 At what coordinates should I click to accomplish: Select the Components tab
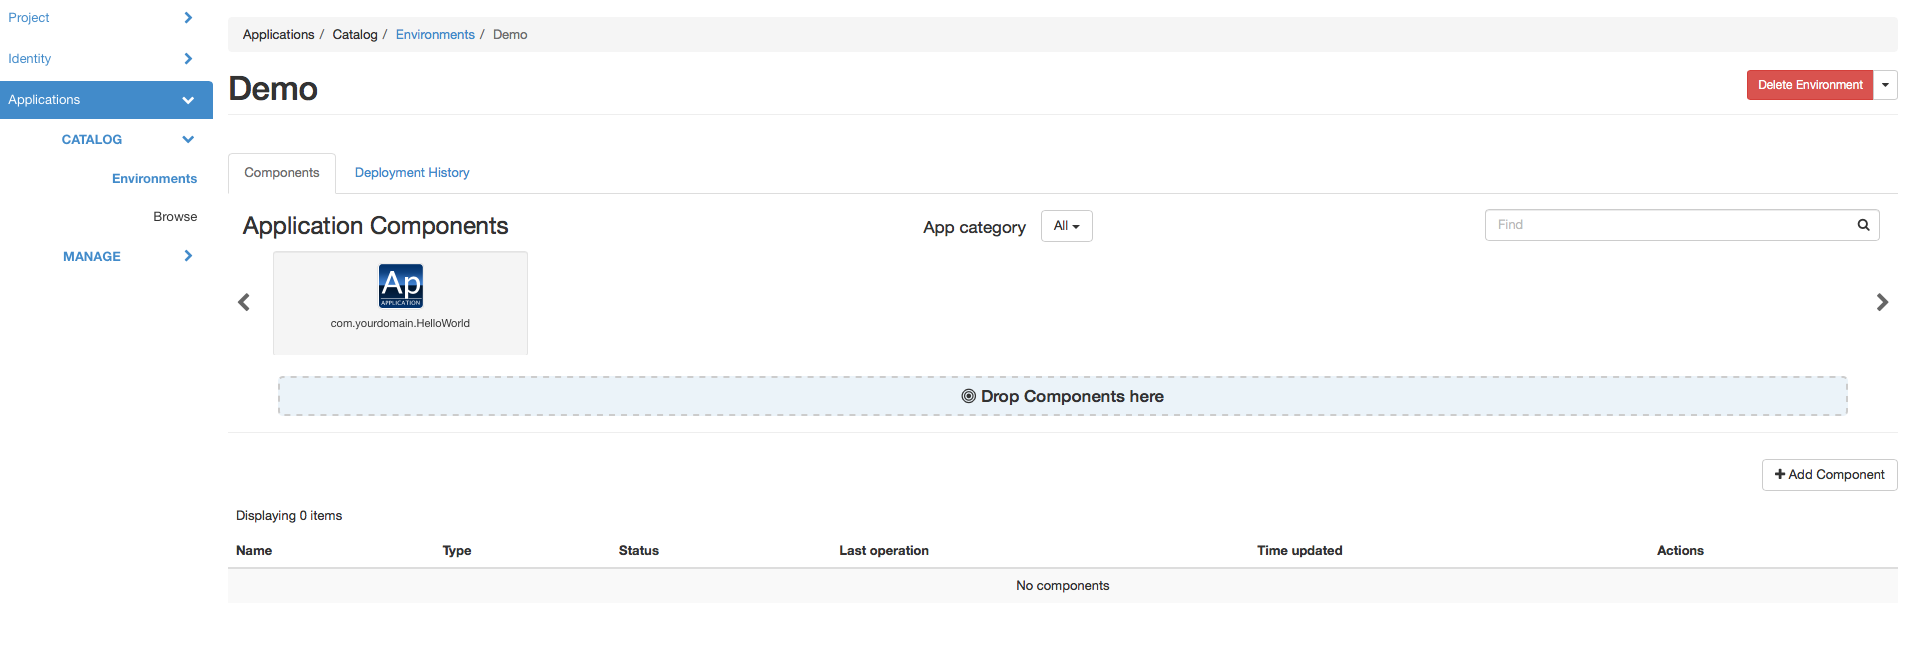tap(282, 173)
